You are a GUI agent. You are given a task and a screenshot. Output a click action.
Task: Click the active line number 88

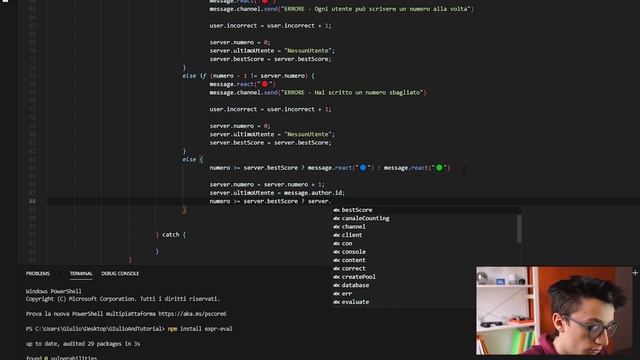point(32,201)
